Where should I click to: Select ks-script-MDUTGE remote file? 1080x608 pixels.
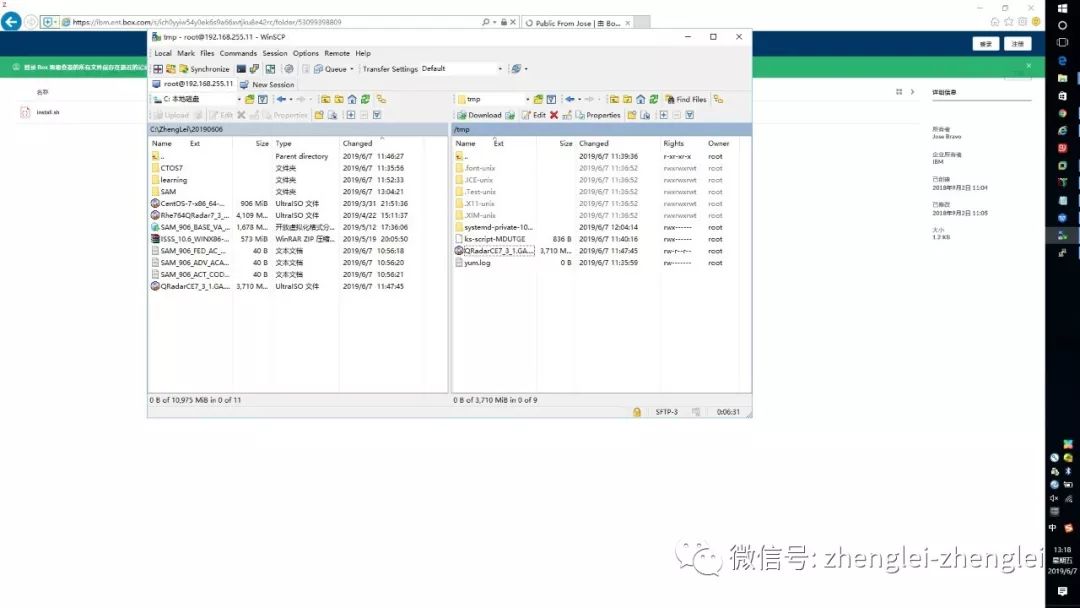[495, 239]
